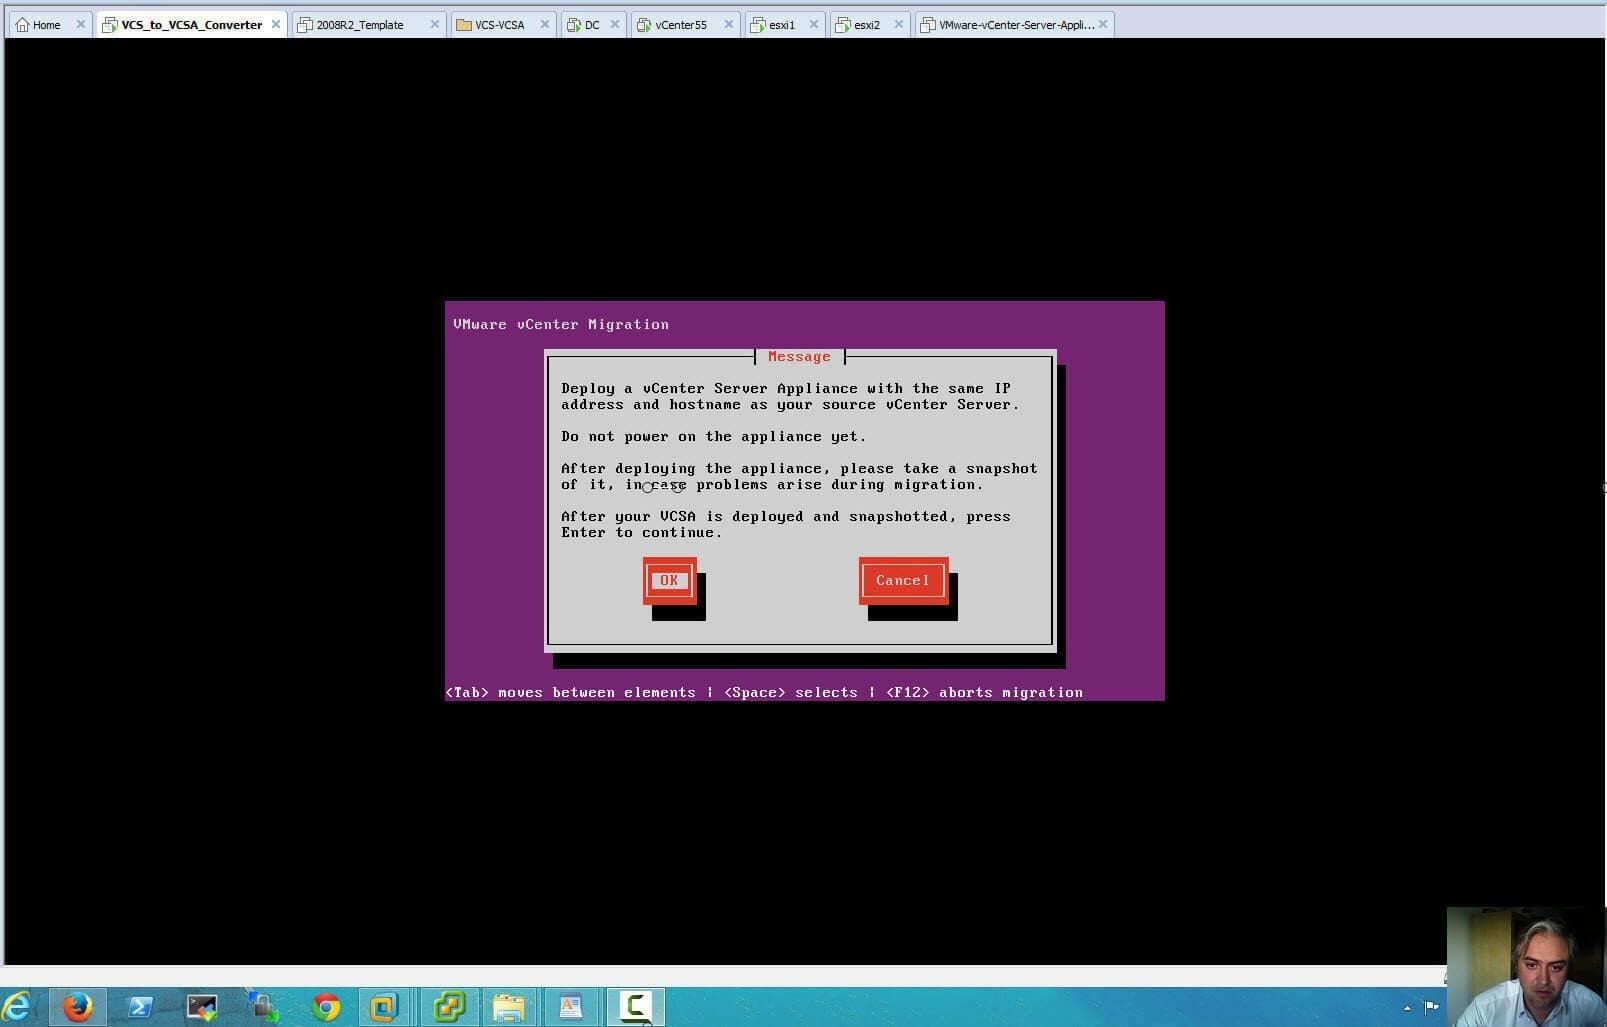Click the 'VMware vCenter Migration' title text
This screenshot has height=1027, width=1607.
[561, 324]
